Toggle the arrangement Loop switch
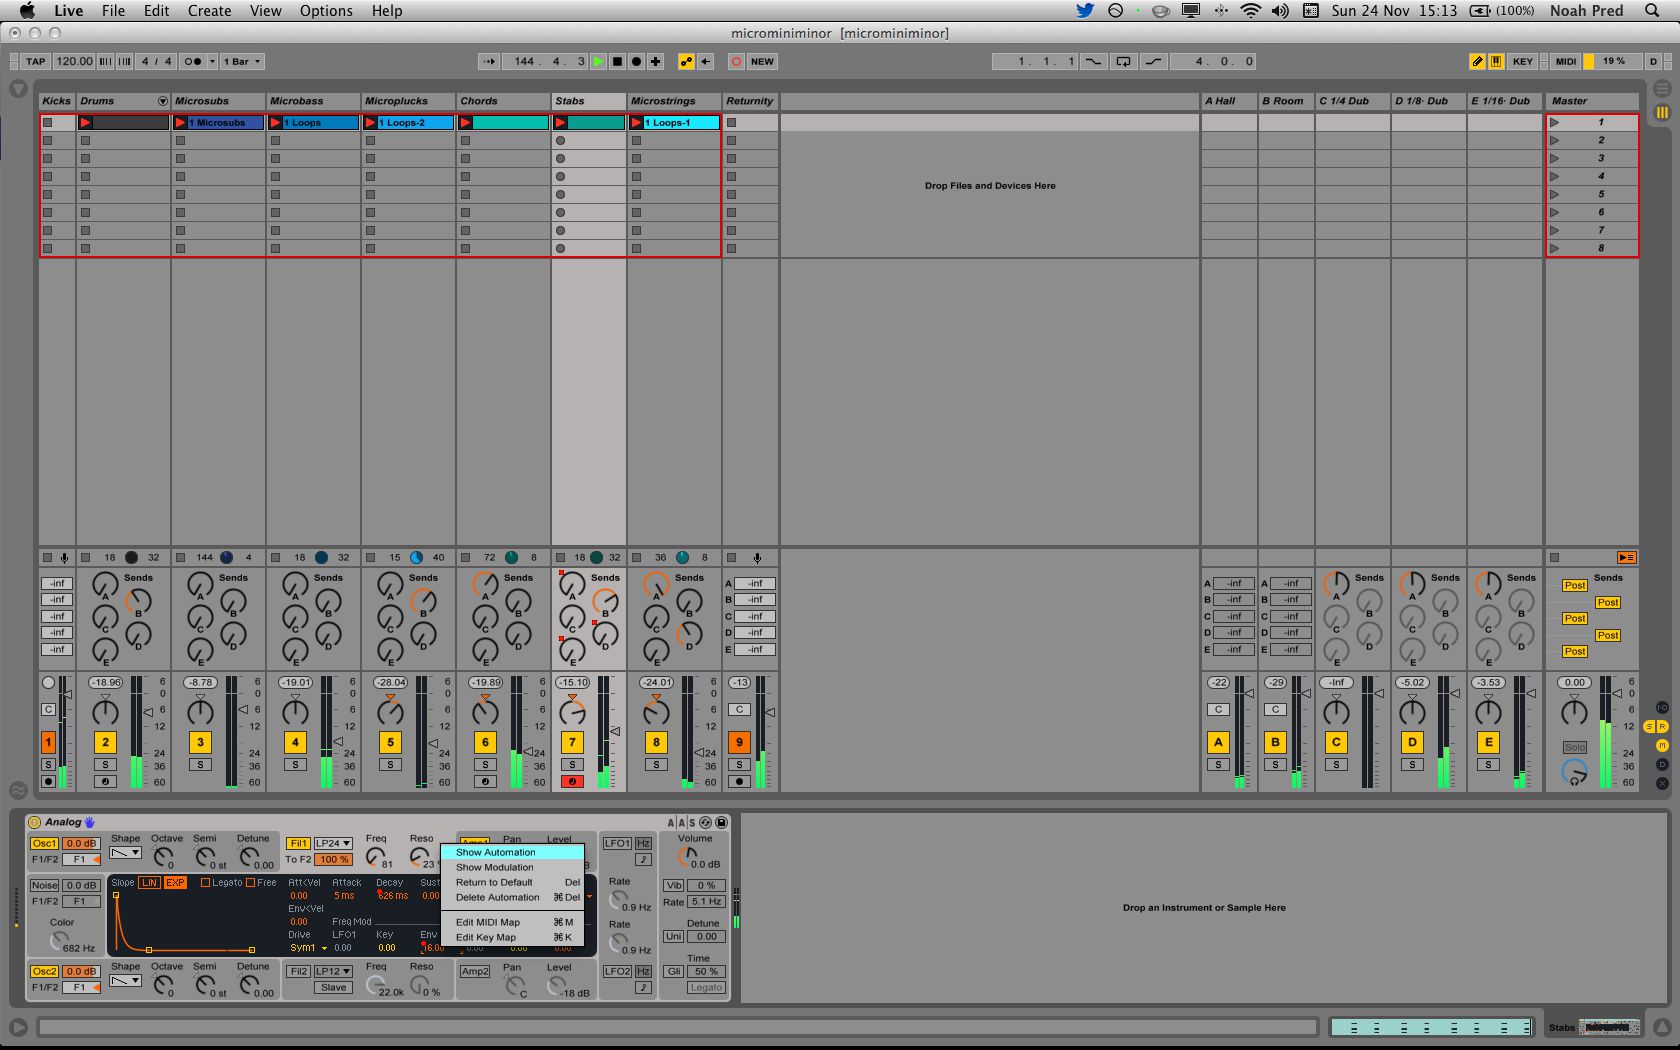This screenshot has height=1050, width=1680. [1123, 61]
